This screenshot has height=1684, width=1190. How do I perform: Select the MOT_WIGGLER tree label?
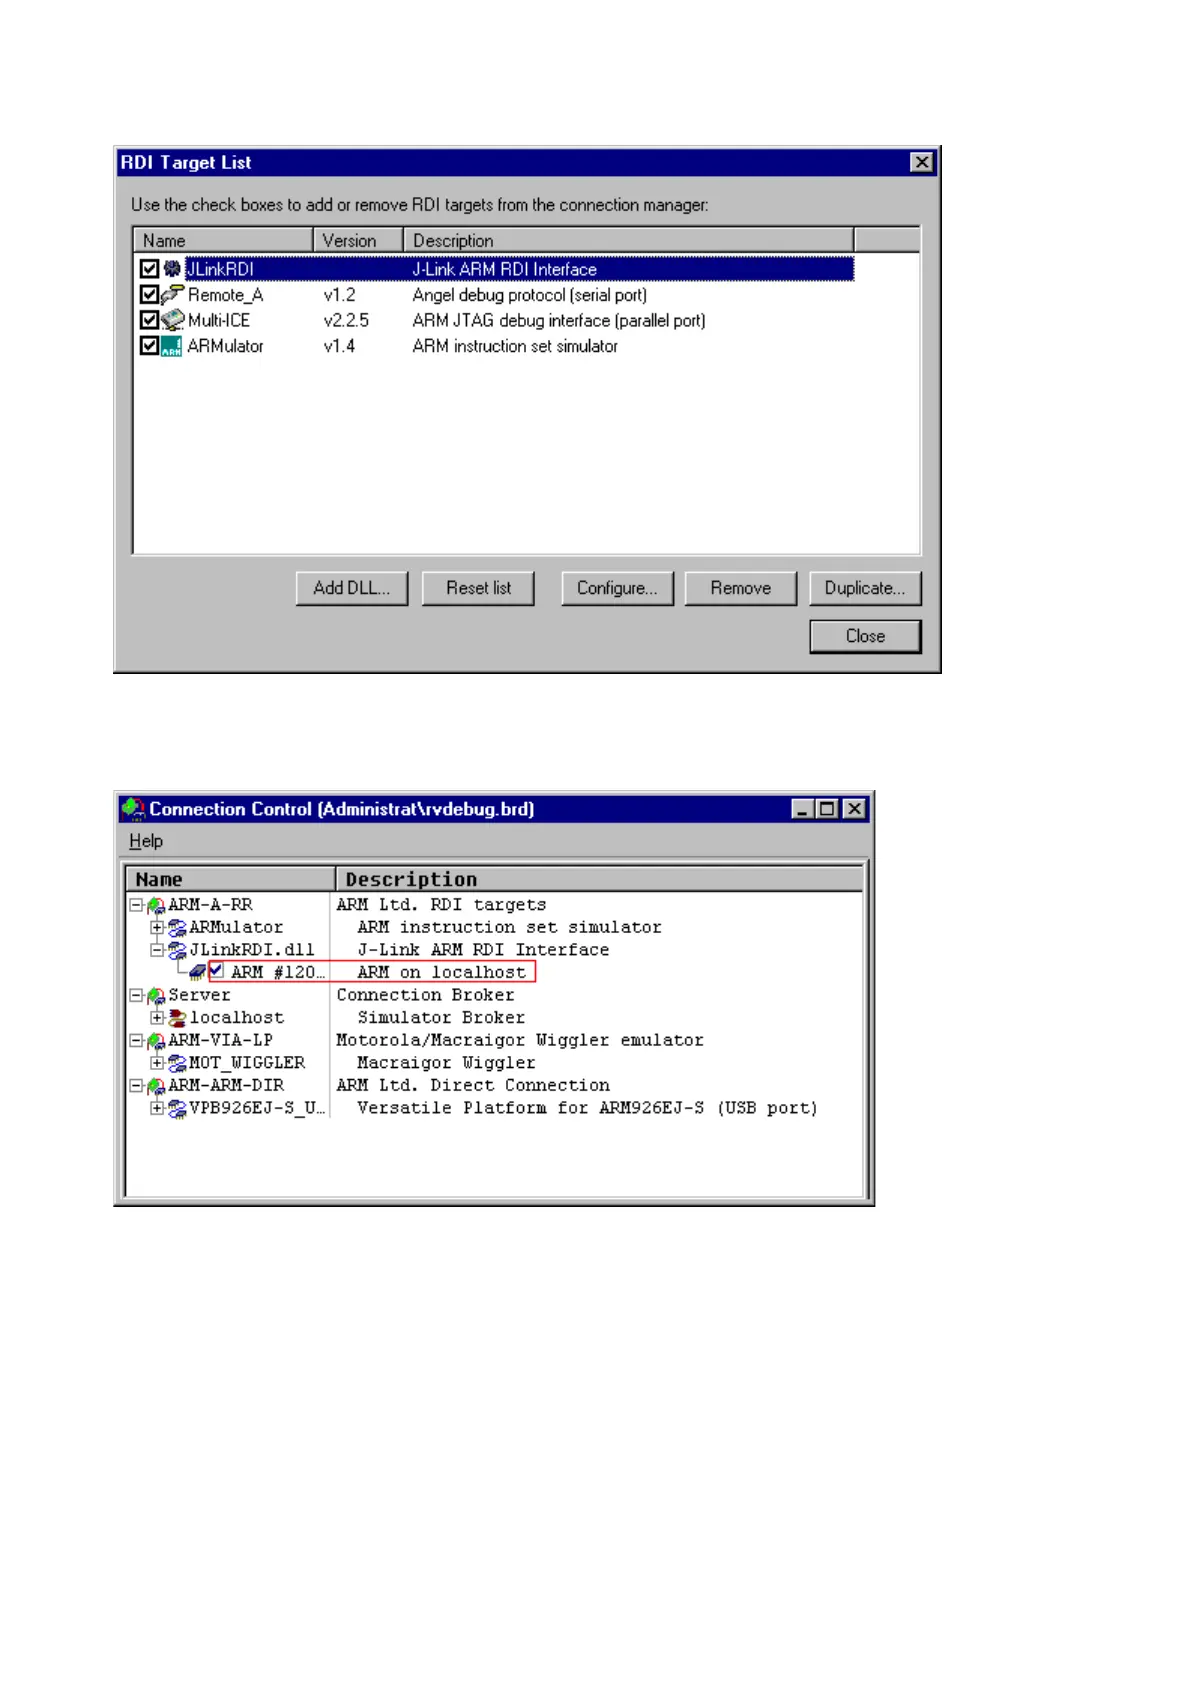point(247,1063)
